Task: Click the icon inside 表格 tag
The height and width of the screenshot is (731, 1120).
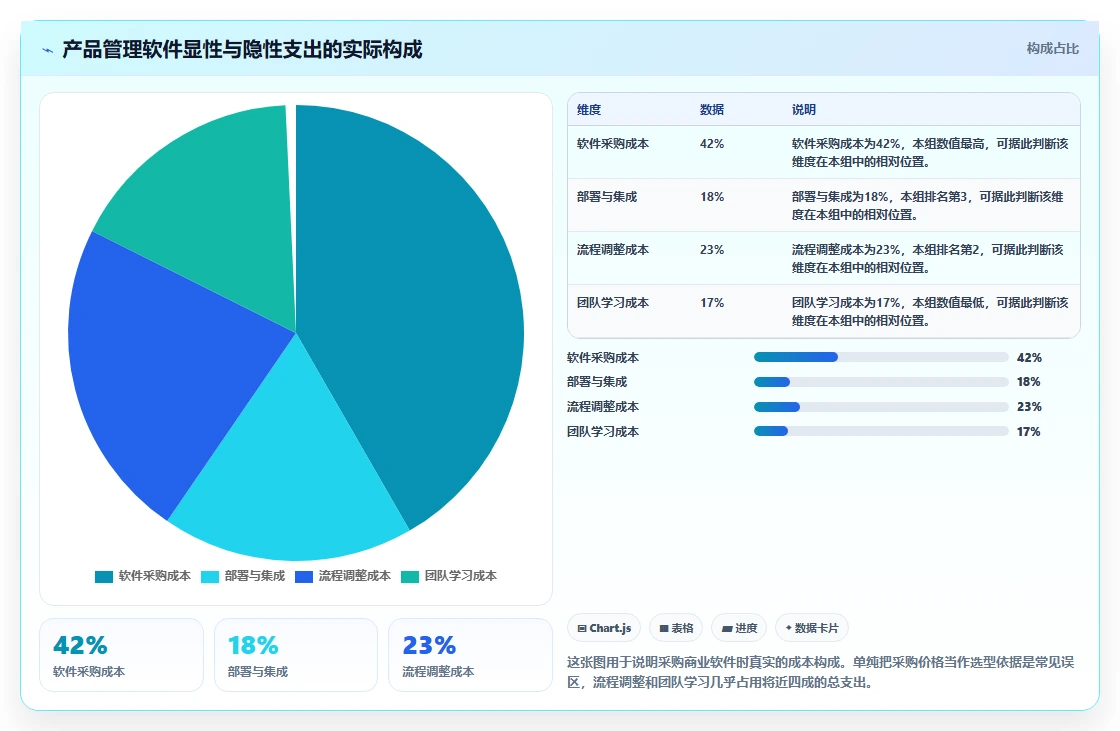Action: (x=664, y=629)
